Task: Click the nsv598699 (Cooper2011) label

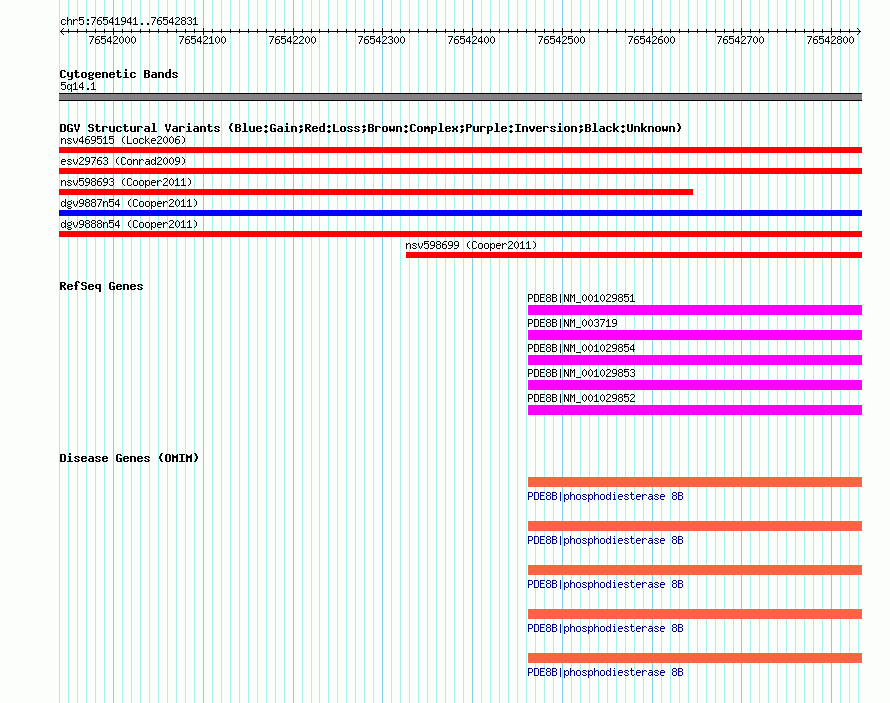Action: click(x=471, y=245)
